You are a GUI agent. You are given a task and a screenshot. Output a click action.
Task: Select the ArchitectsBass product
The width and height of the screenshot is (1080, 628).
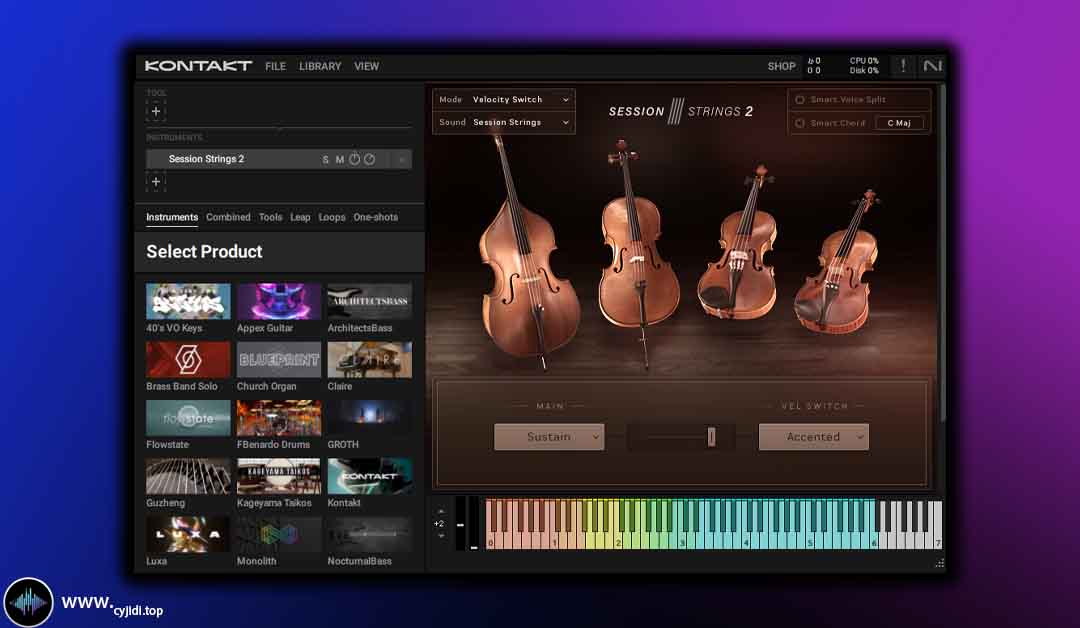(x=370, y=308)
